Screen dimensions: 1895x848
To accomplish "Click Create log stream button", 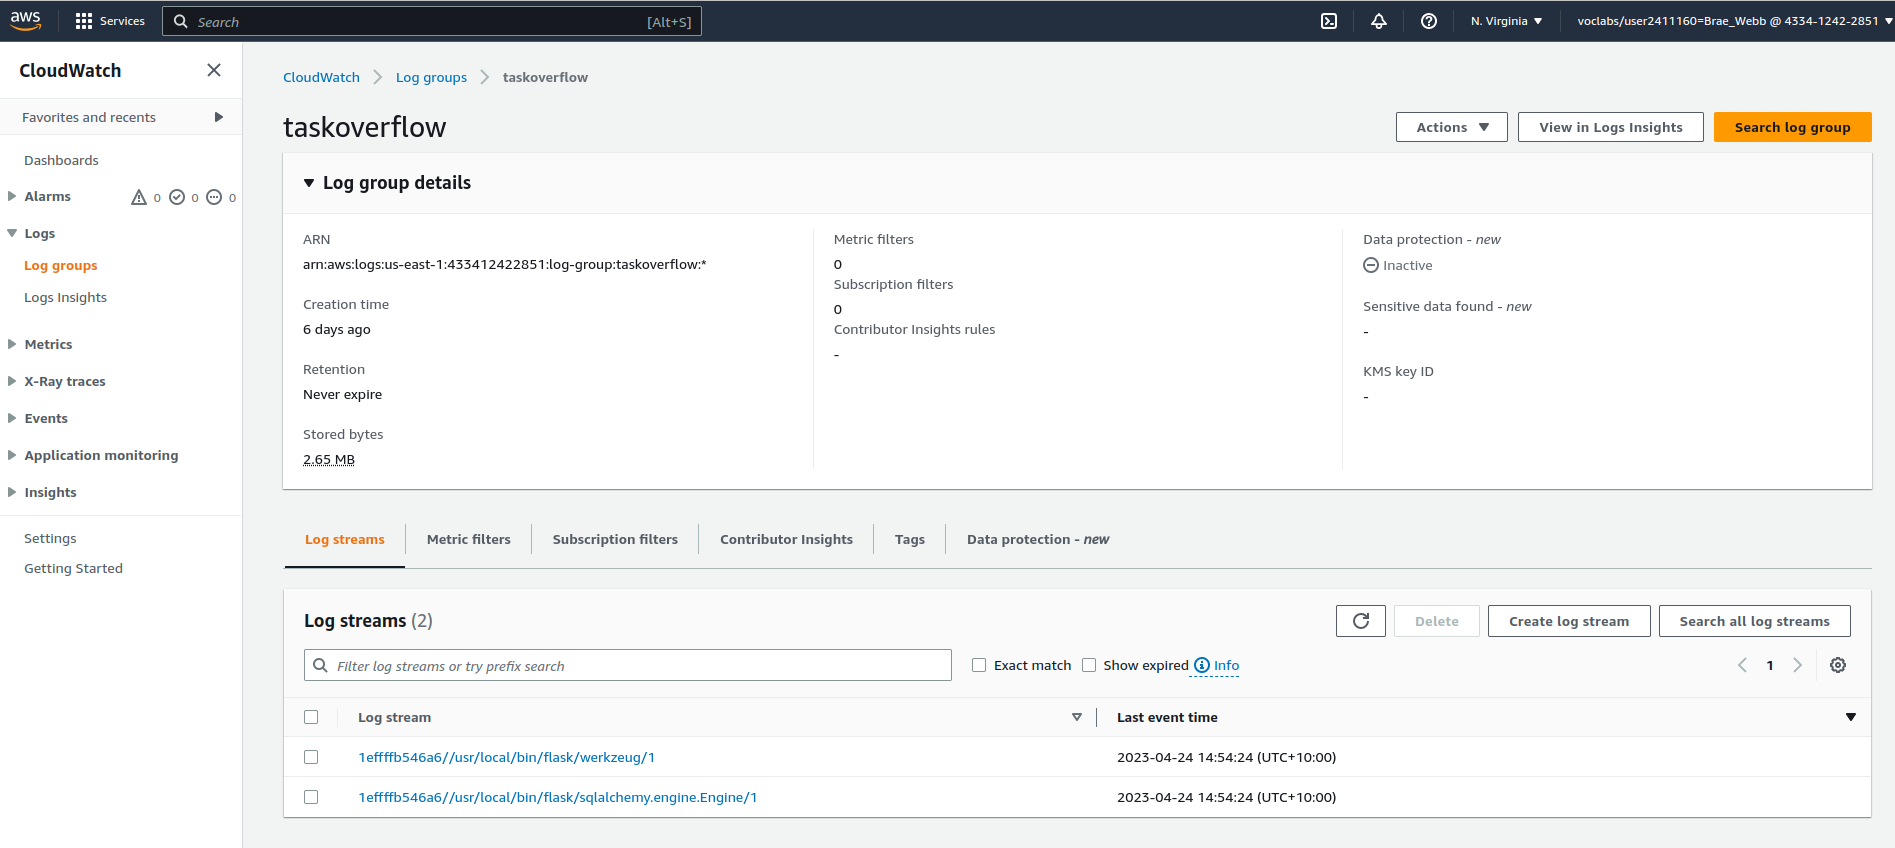I will pyautogui.click(x=1569, y=621).
